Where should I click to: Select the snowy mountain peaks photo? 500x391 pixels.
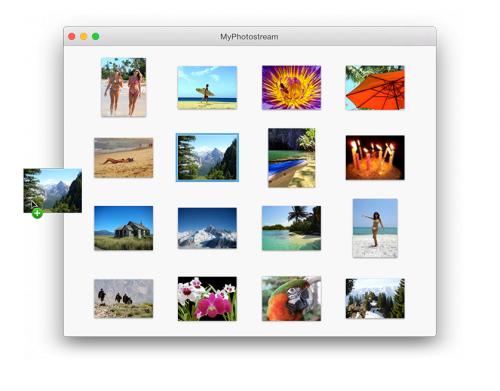point(207,228)
